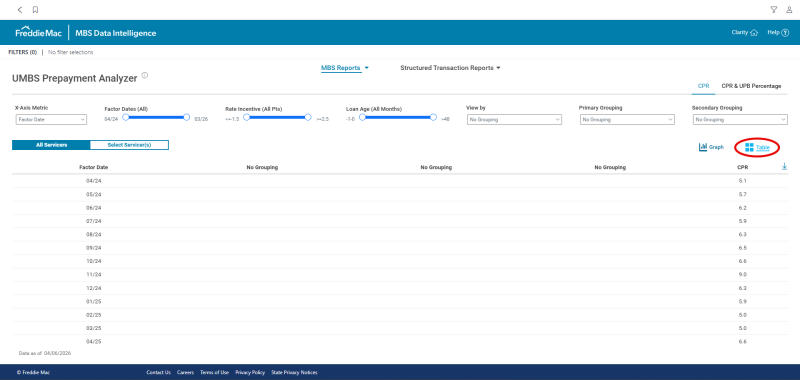This screenshot has width=800, height=380.
Task: Select the 03/25 factor date row
Action: (400, 328)
